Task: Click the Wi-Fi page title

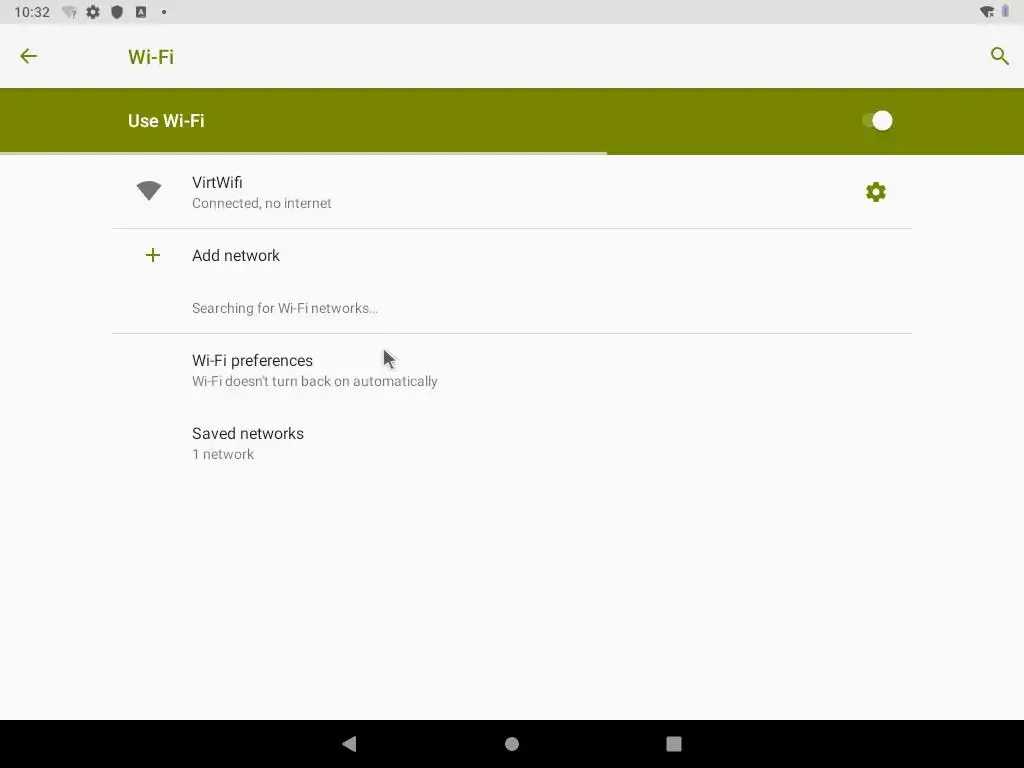Action: tap(151, 57)
